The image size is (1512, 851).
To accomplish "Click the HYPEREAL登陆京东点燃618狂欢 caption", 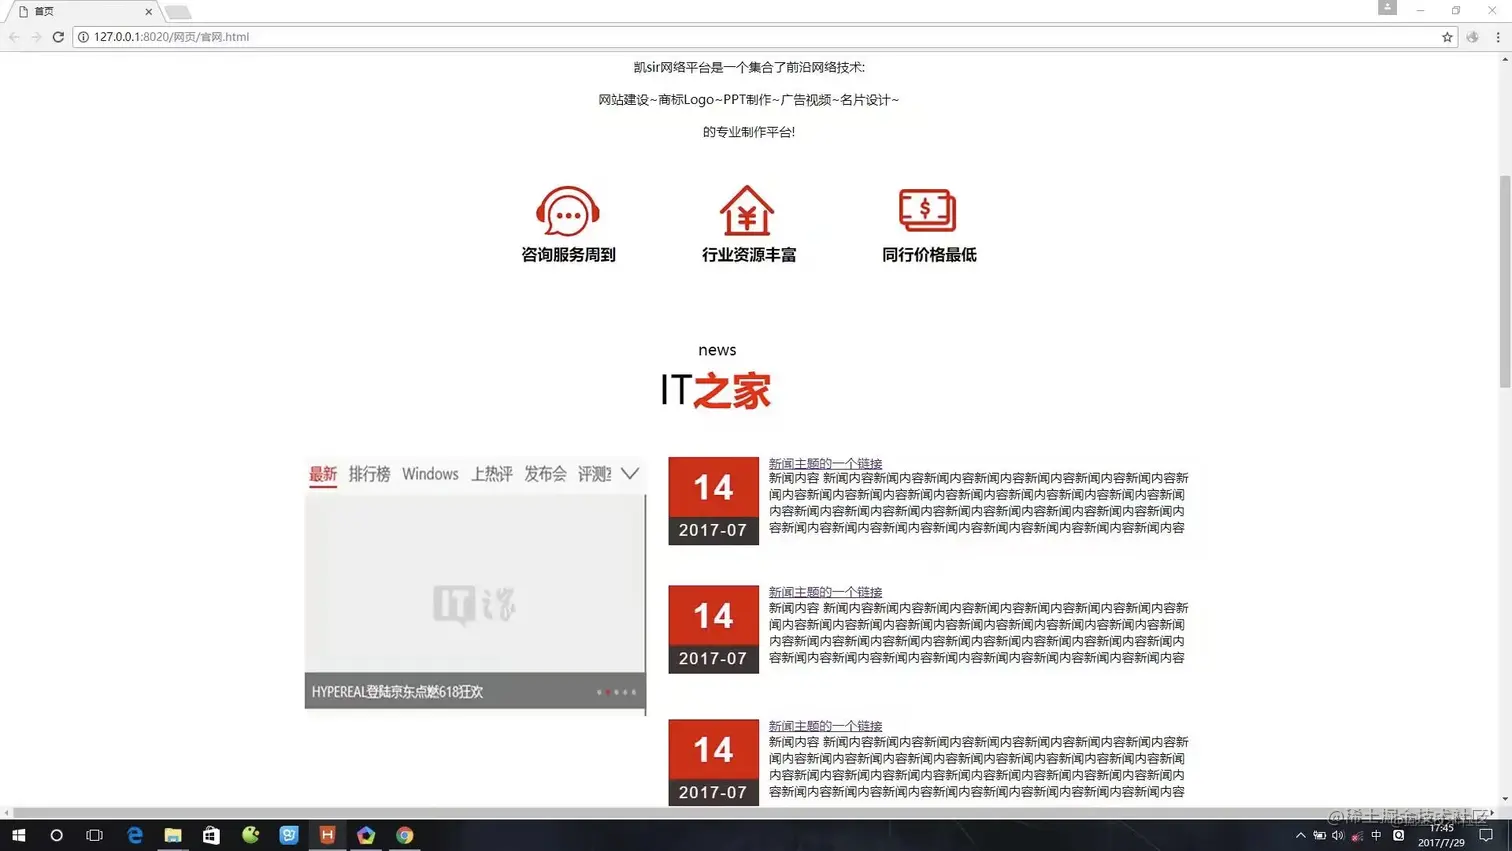I will pyautogui.click(x=397, y=692).
